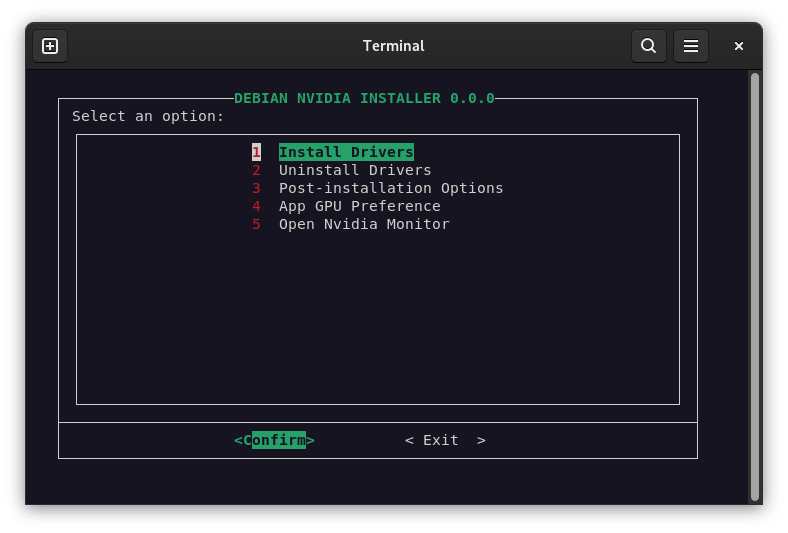Viewport: 788px width, 533px height.
Task: Open the hamburger menu in header
Action: [x=690, y=46]
